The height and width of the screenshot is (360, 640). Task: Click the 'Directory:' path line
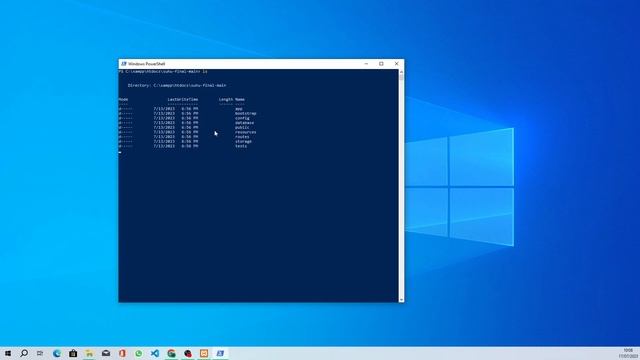tap(177, 86)
